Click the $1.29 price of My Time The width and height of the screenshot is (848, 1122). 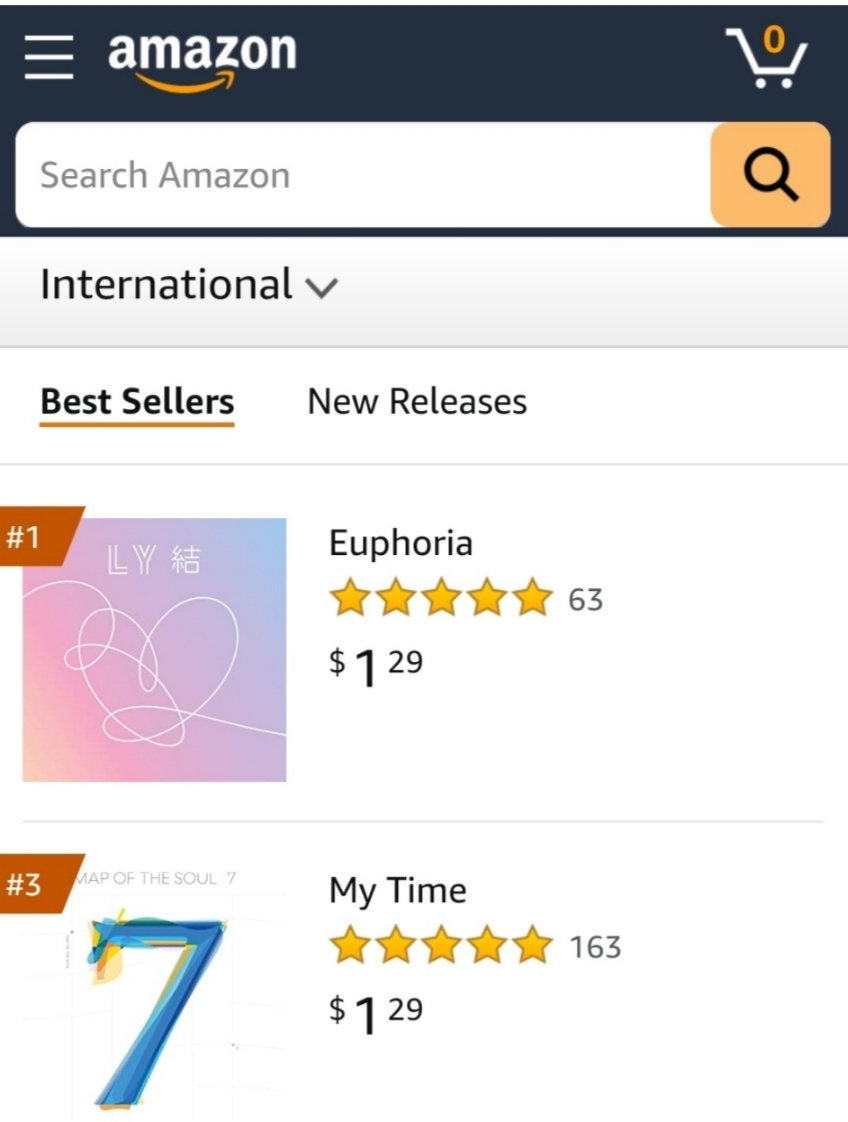click(x=377, y=1013)
